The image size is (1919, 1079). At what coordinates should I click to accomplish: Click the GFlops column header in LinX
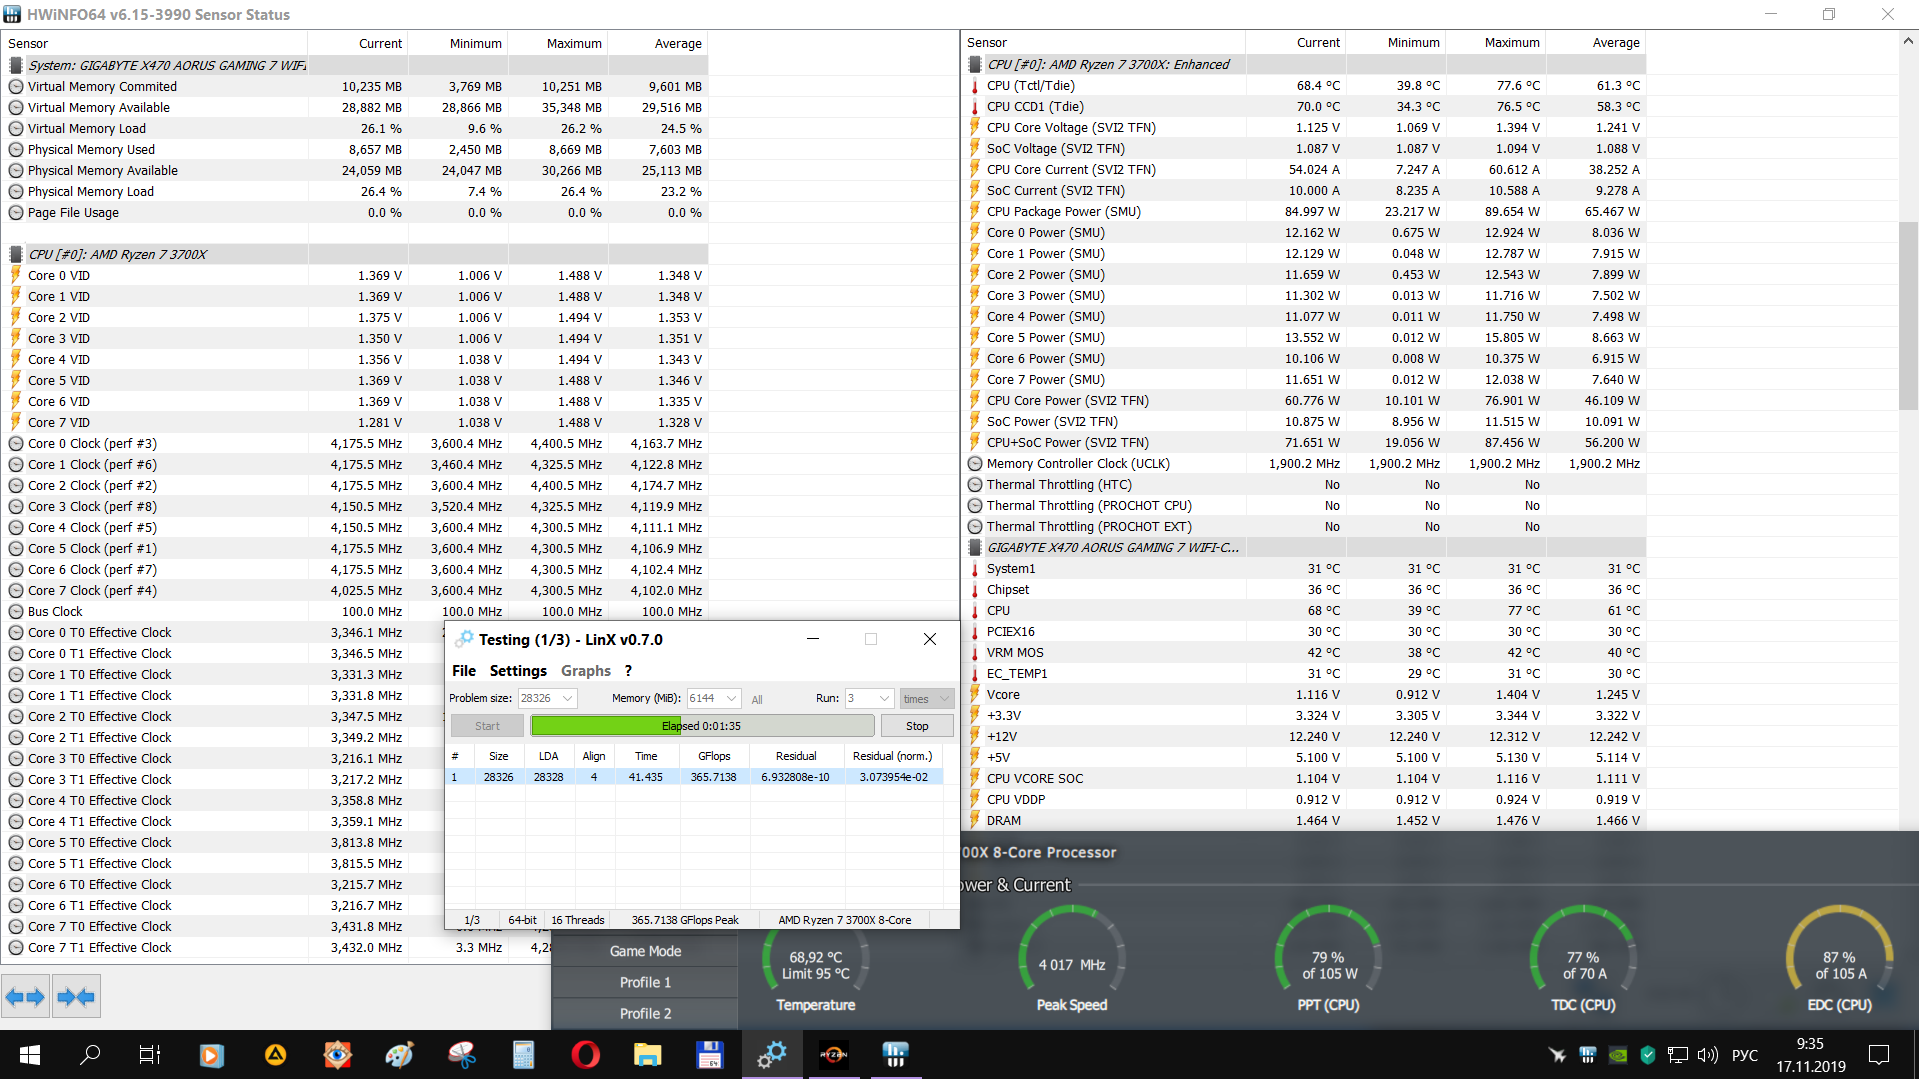coord(714,756)
